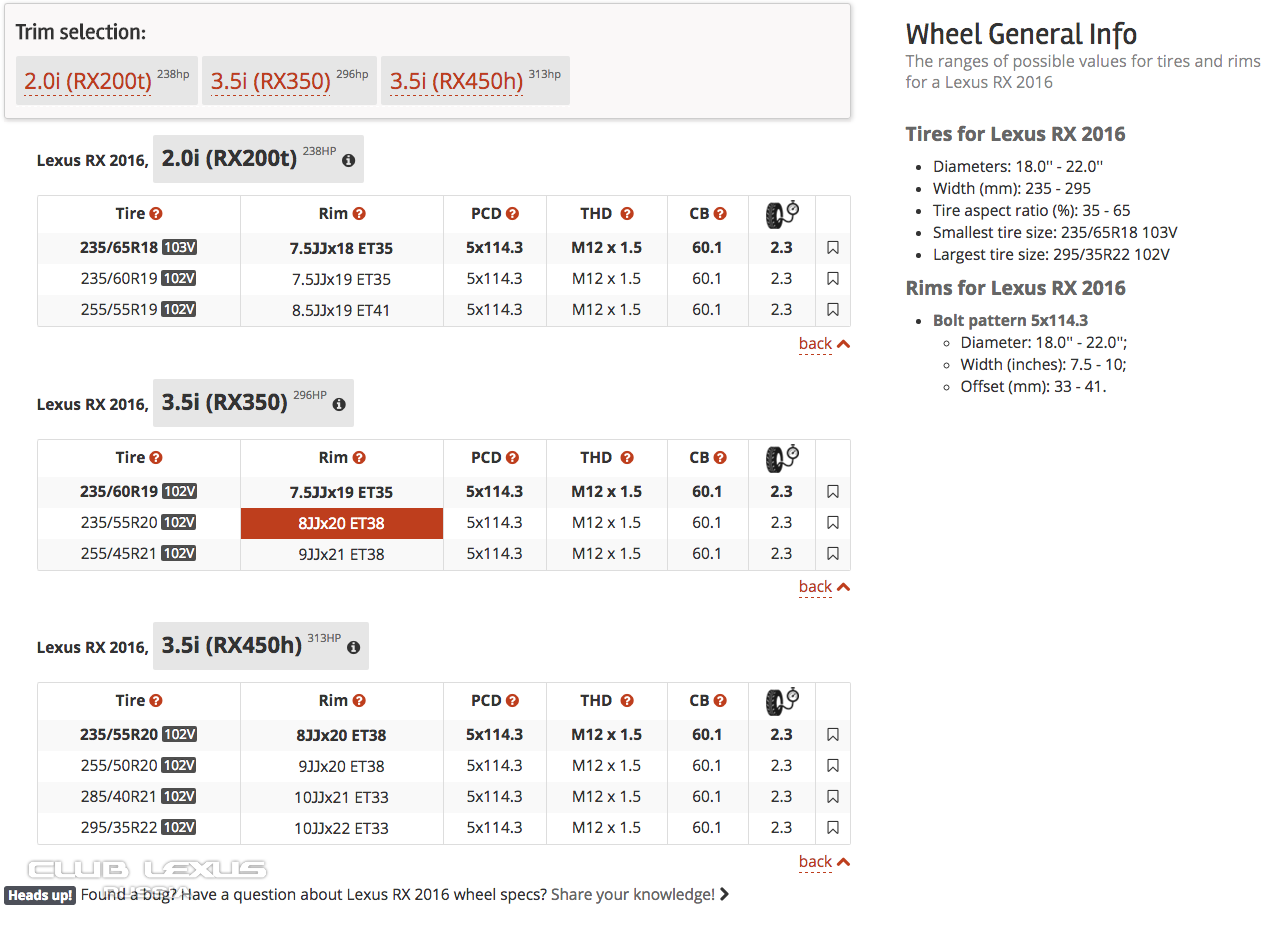Image resolution: width=1284 pixels, height=925 pixels.
Task: Bookmark the 295/35R22 tire row
Action: tap(833, 828)
